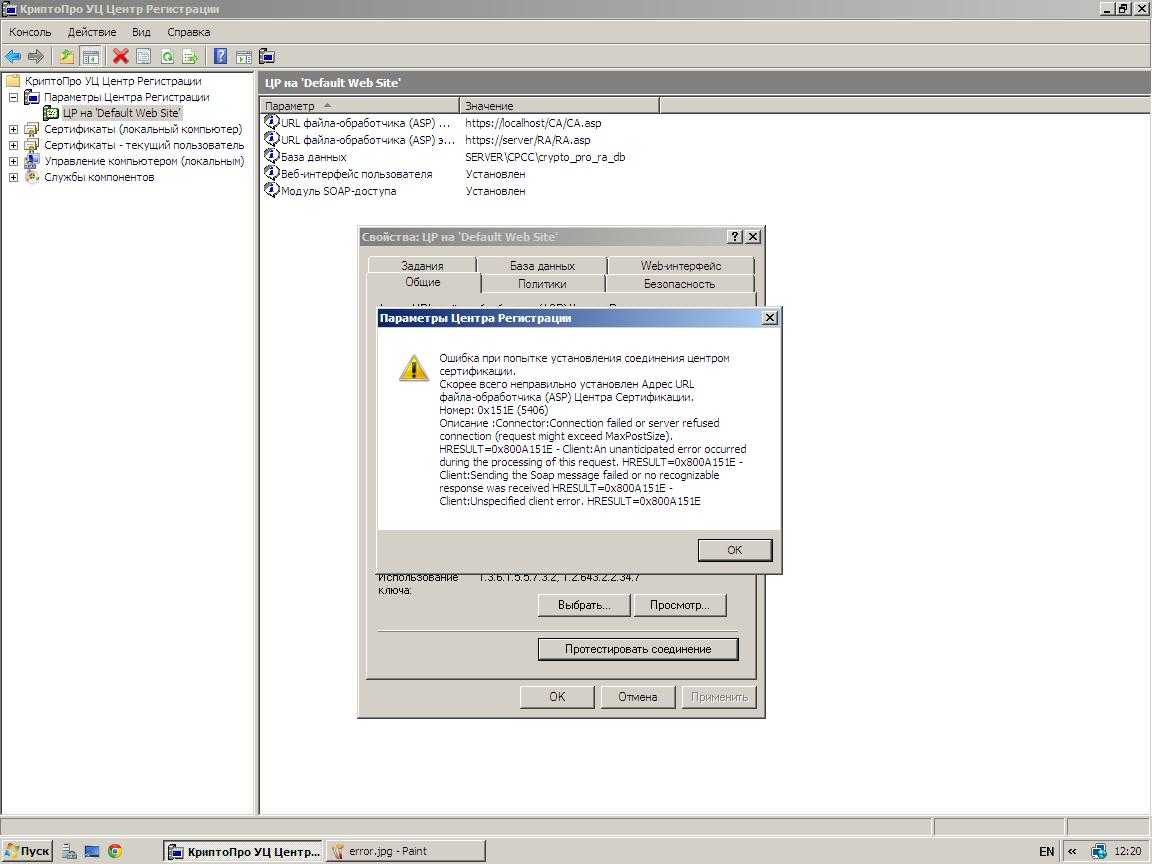This screenshot has height=864, width=1152.
Task: Expand Сертификаты - текущий пользователь node
Action: pyautogui.click(x=13, y=145)
